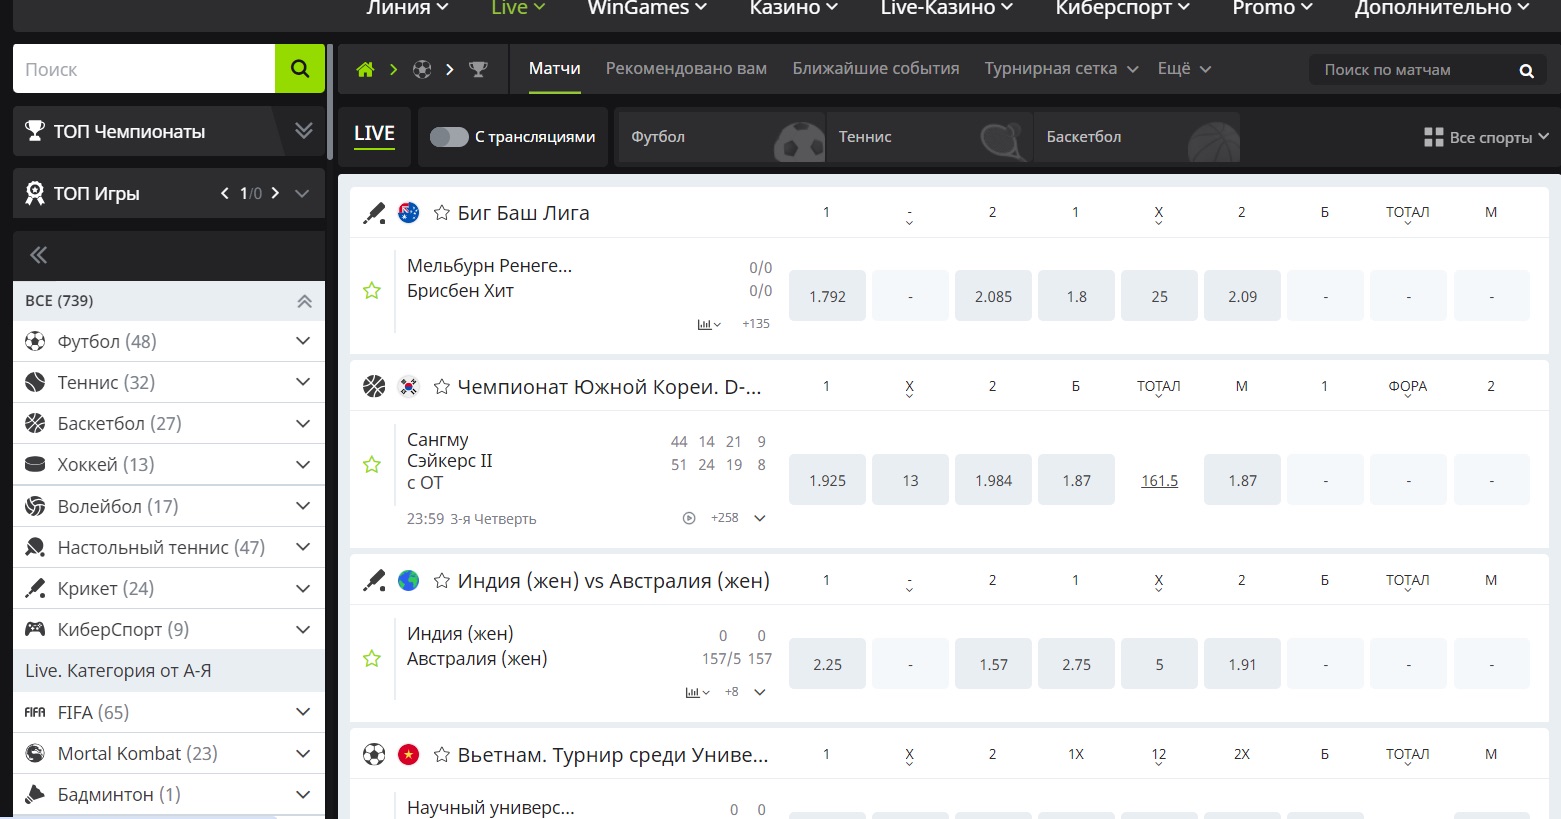Bet on odds 1.925 for Сангму

[827, 480]
